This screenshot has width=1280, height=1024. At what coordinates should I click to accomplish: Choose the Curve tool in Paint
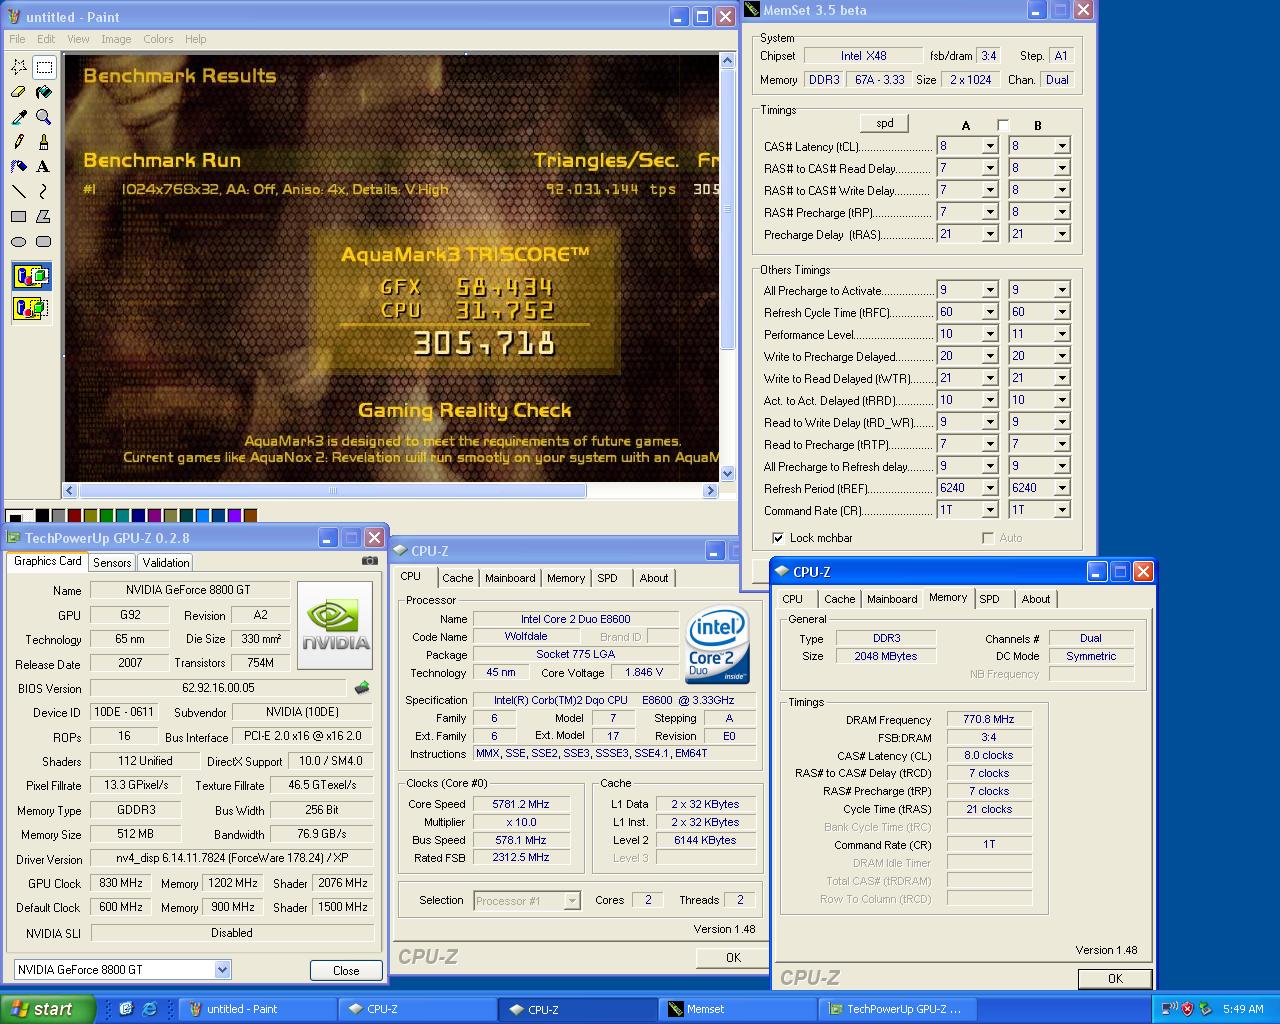(44, 192)
